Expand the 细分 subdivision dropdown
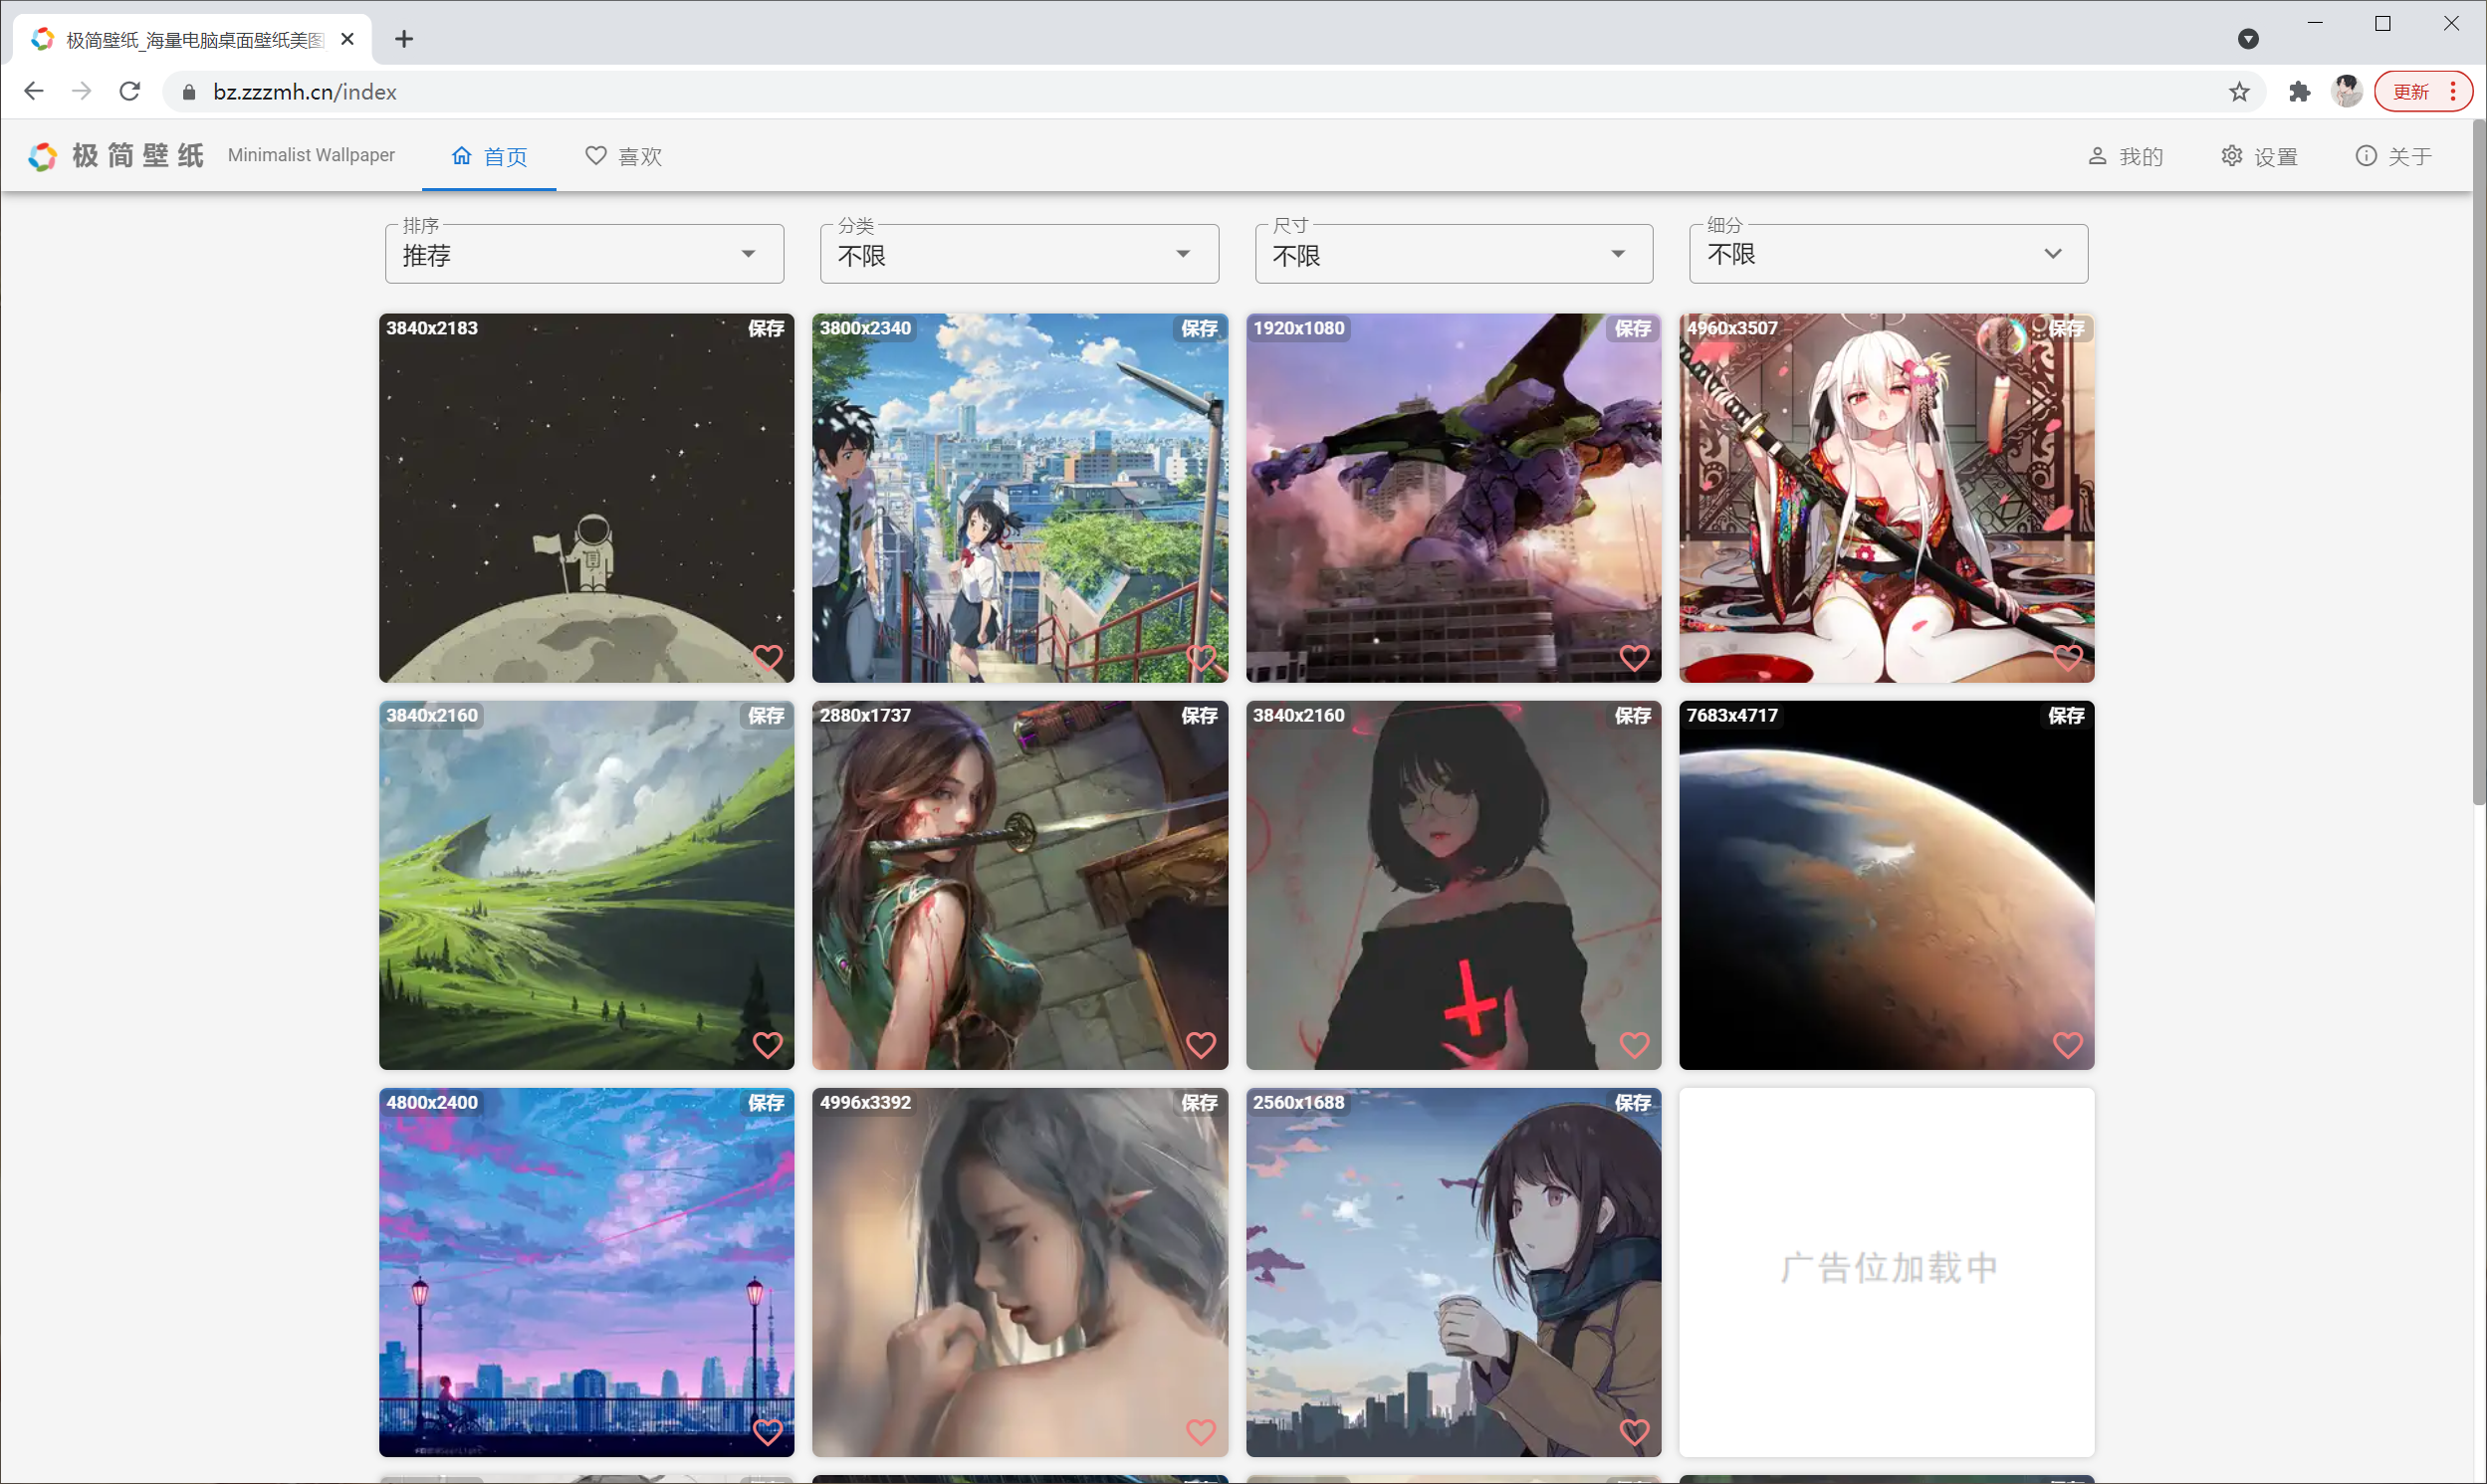 tap(1888, 254)
